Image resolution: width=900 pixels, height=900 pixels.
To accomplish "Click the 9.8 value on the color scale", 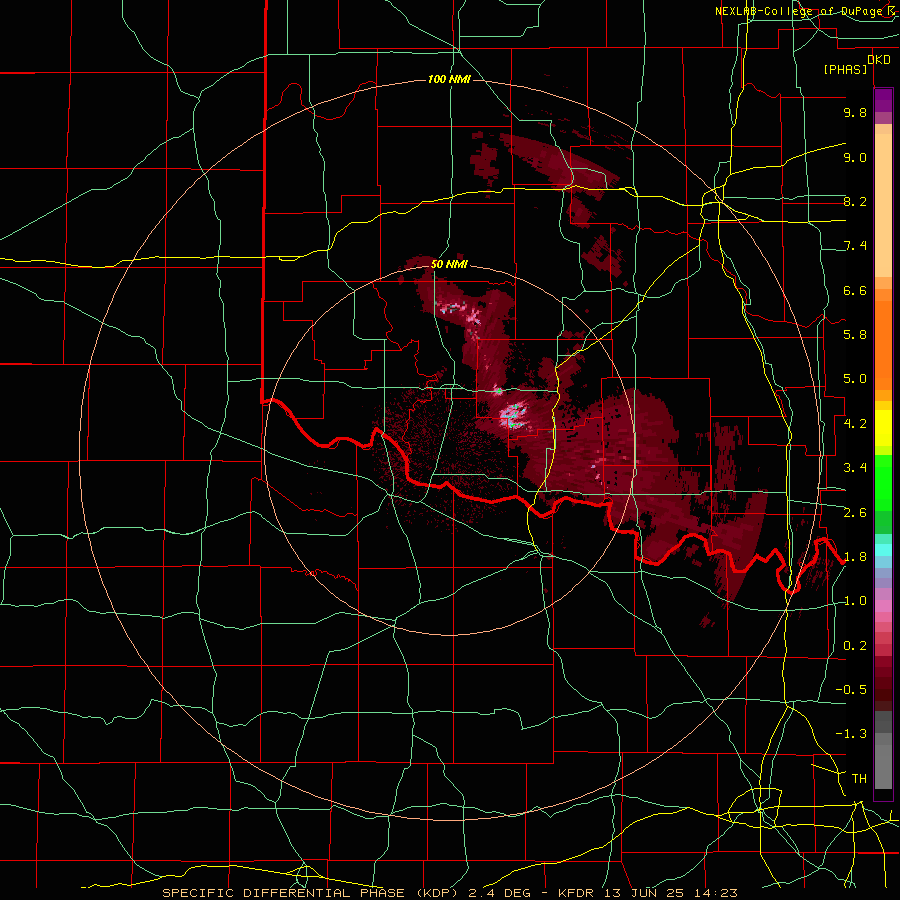I will [x=855, y=112].
